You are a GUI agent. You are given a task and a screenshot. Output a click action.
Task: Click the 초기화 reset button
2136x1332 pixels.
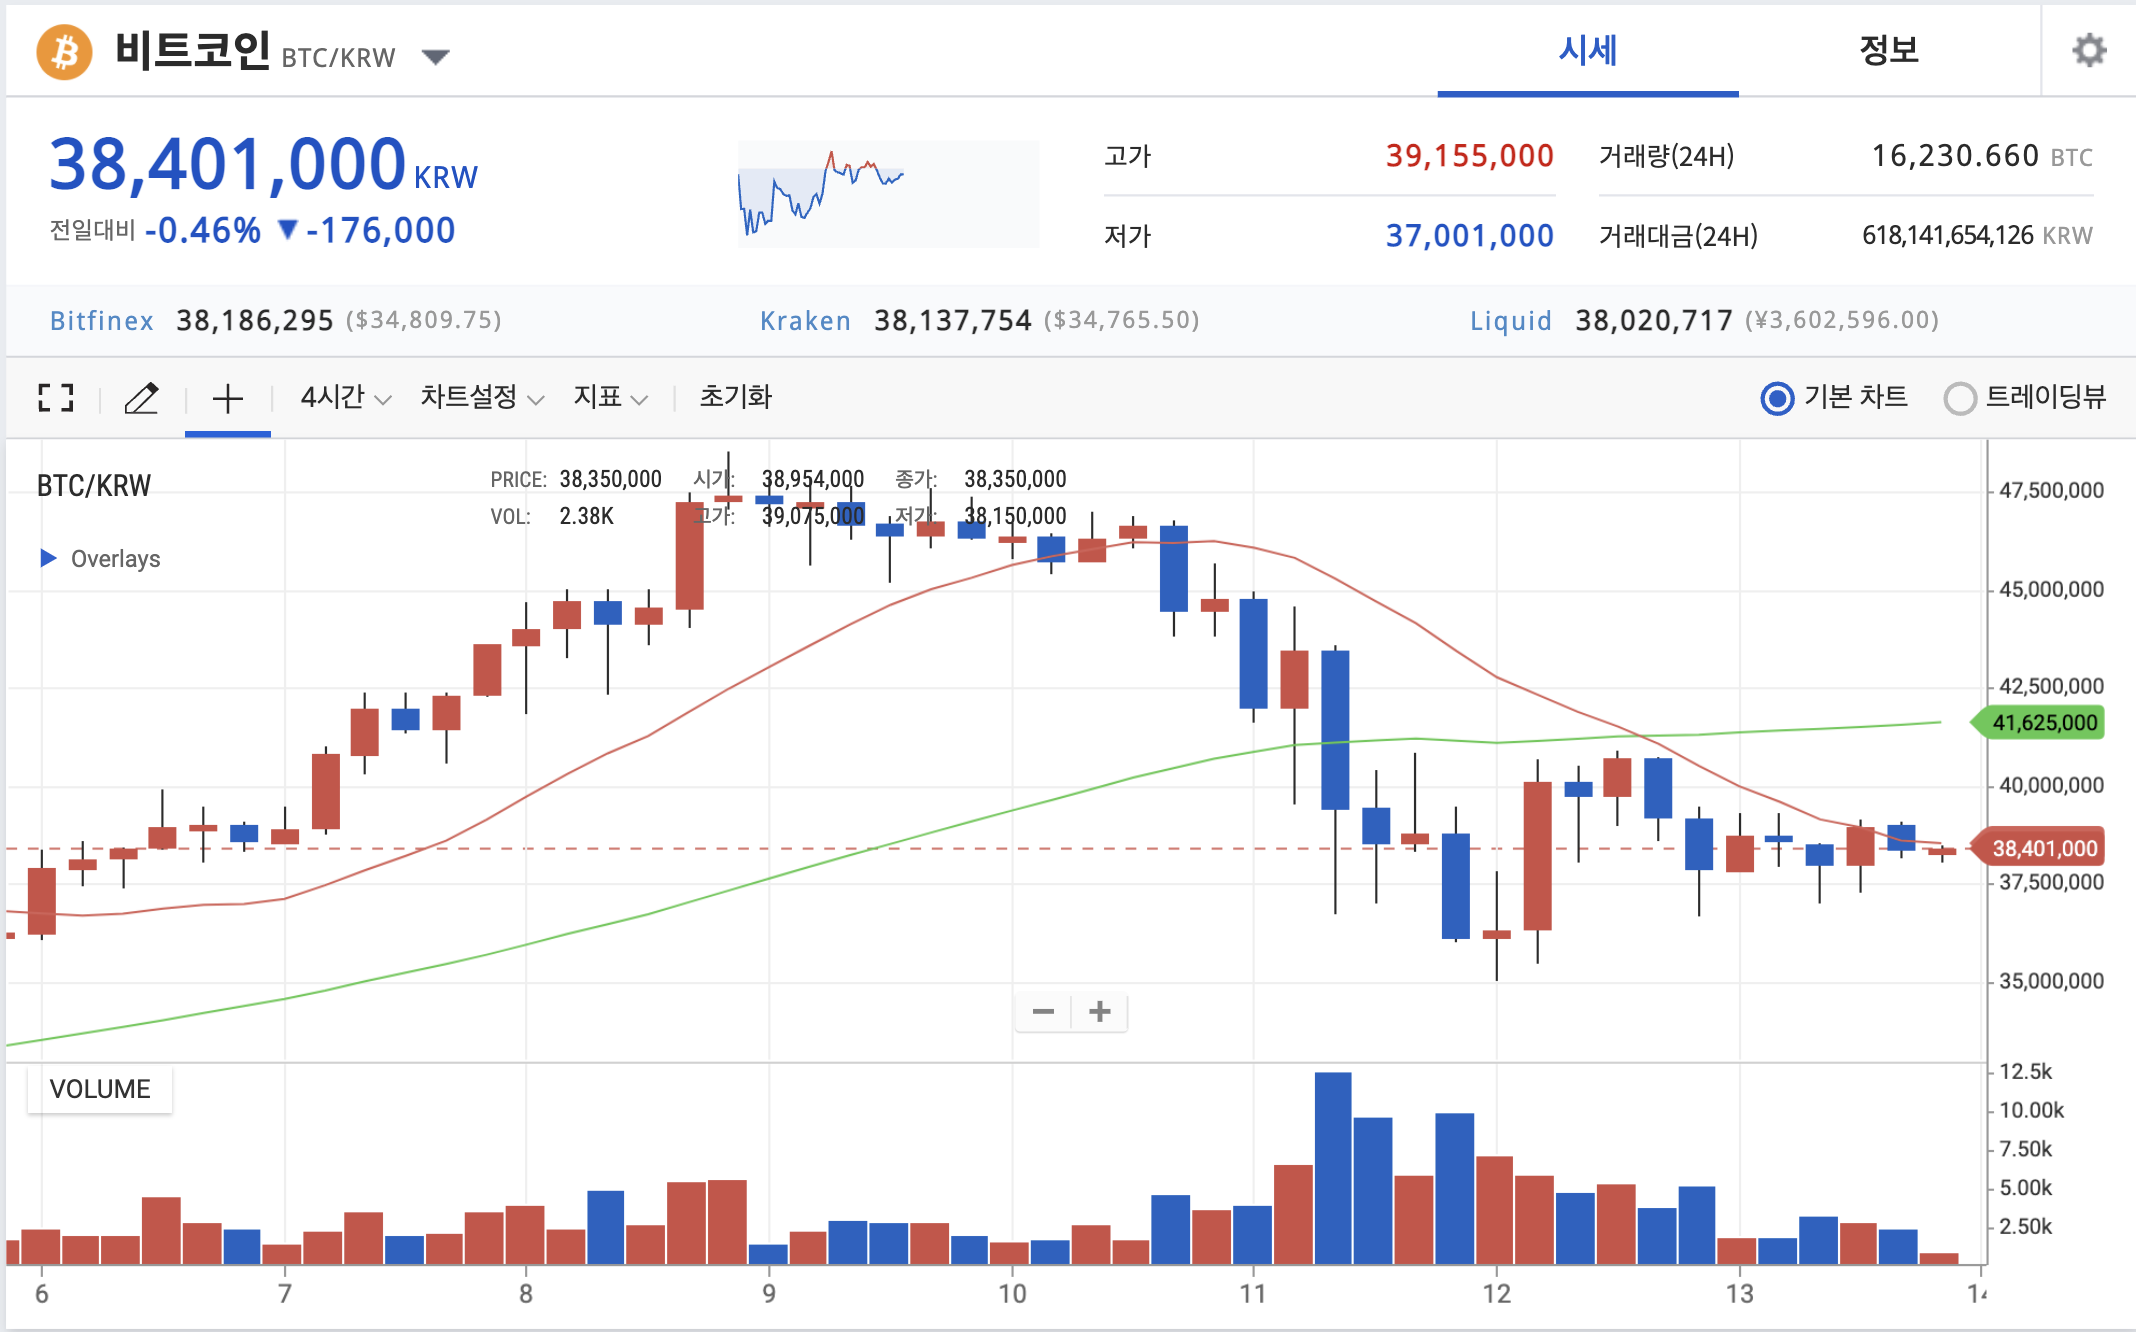[x=735, y=398]
